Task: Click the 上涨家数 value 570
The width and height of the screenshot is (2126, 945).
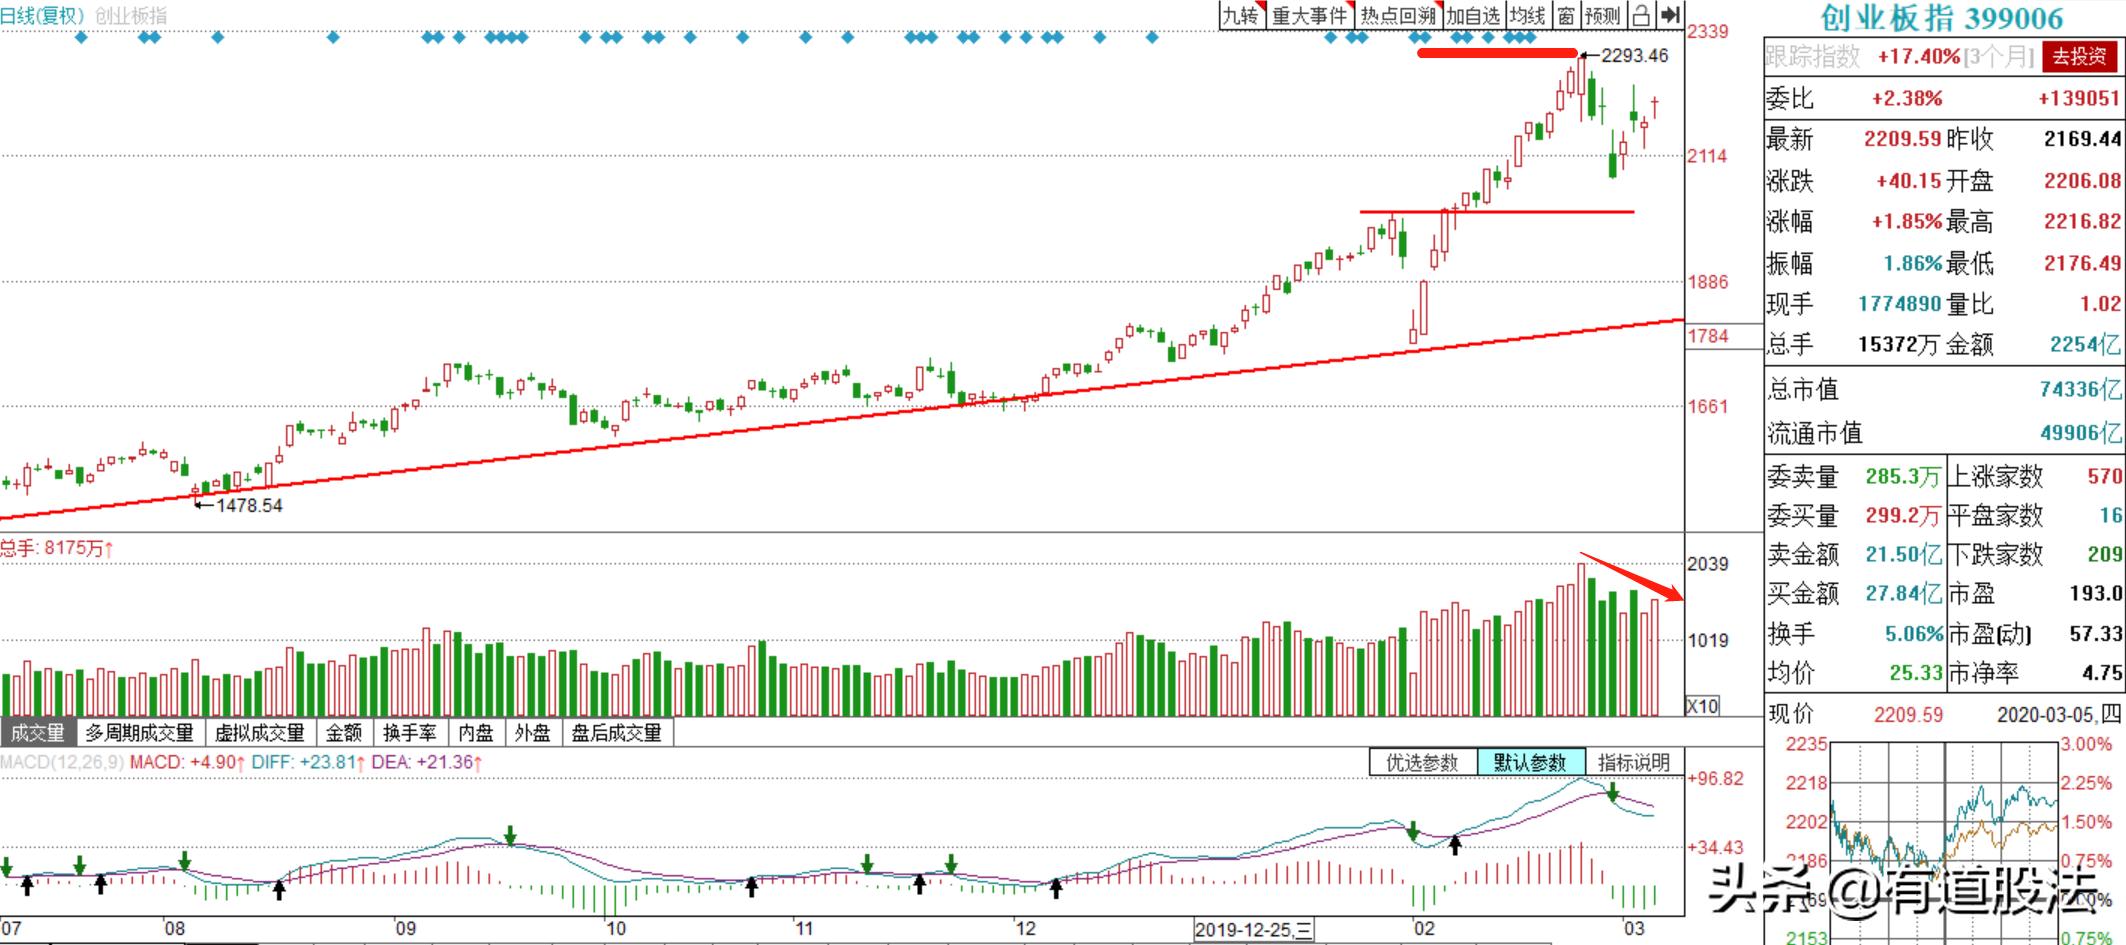Action: pyautogui.click(x=2104, y=477)
